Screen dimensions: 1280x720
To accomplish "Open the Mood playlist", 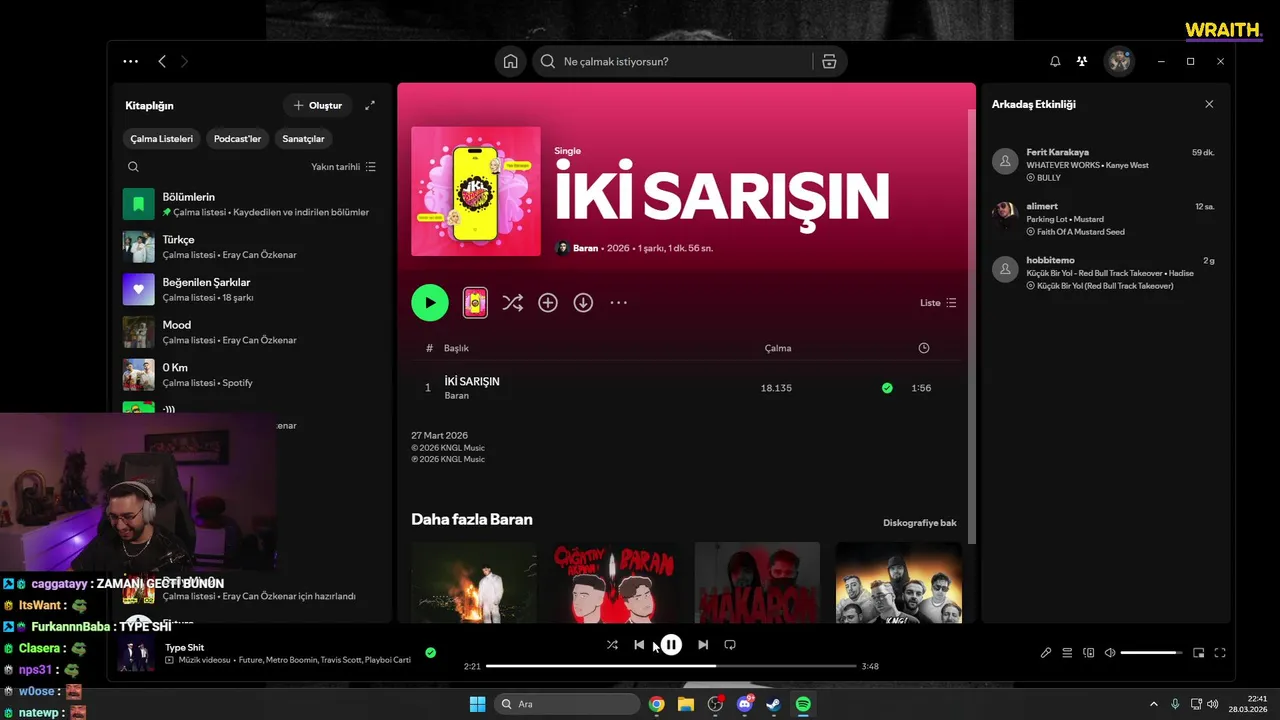I will coord(250,332).
